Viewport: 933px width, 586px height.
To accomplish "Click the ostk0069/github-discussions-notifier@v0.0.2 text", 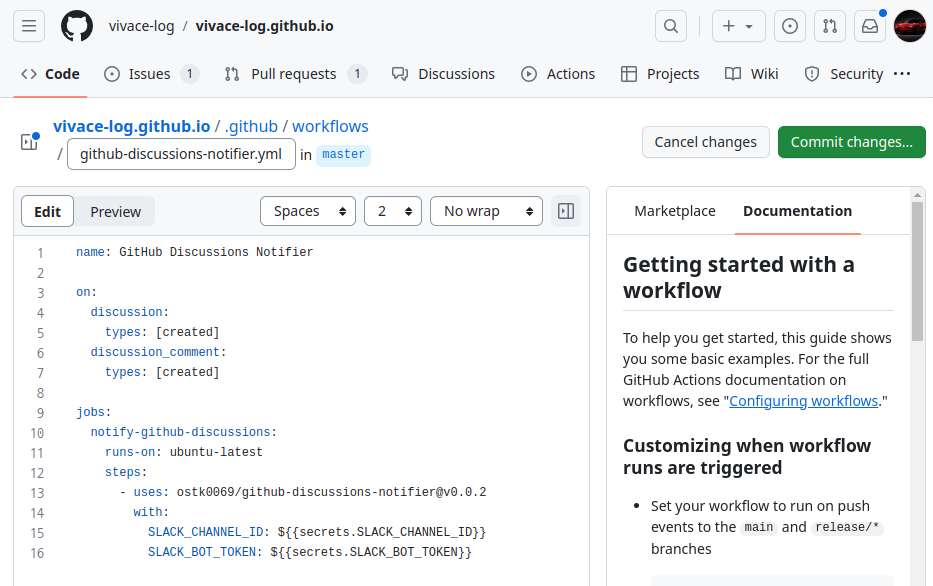I will pos(331,492).
